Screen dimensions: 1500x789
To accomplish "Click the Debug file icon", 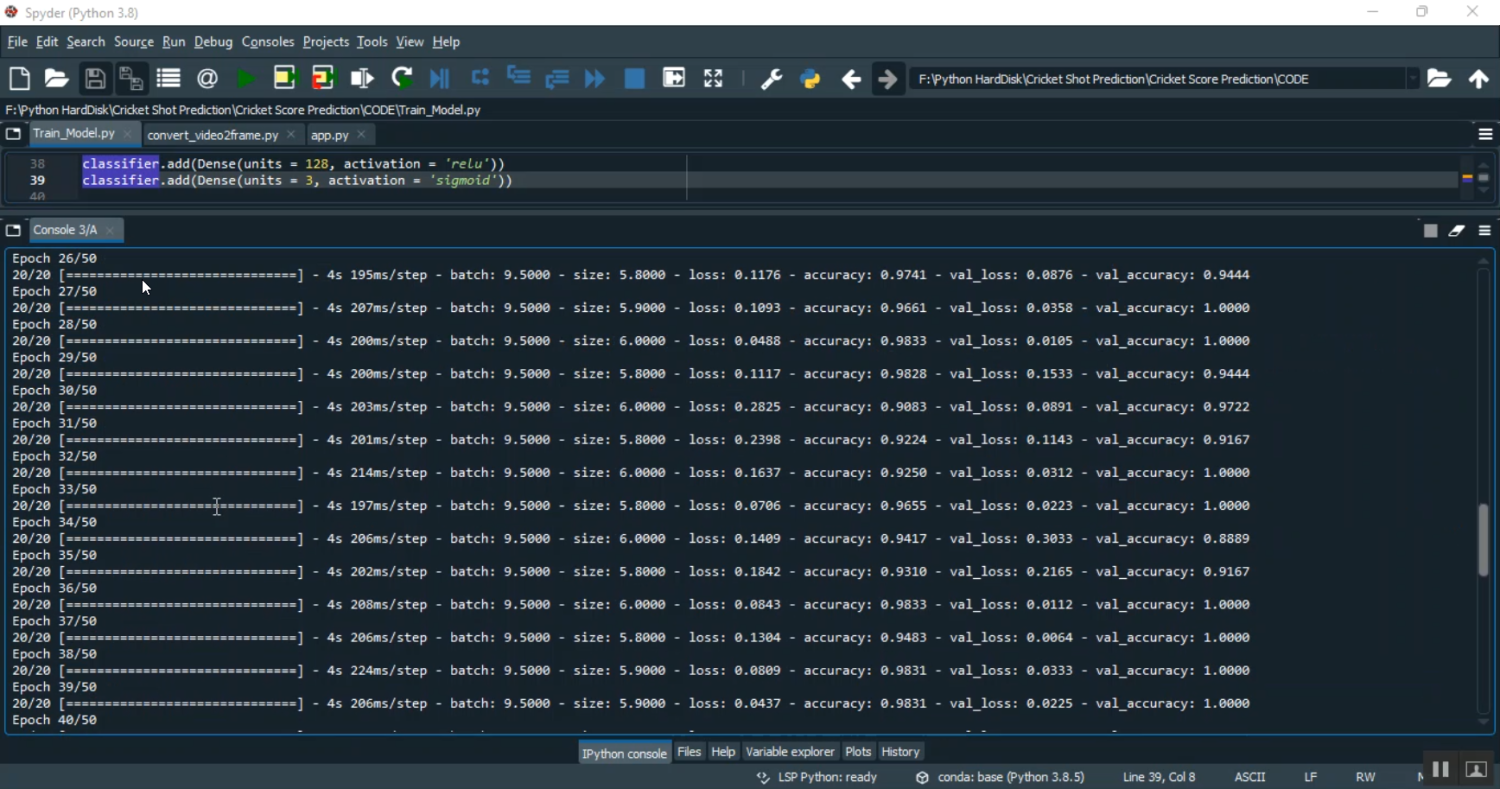I will 439,79.
